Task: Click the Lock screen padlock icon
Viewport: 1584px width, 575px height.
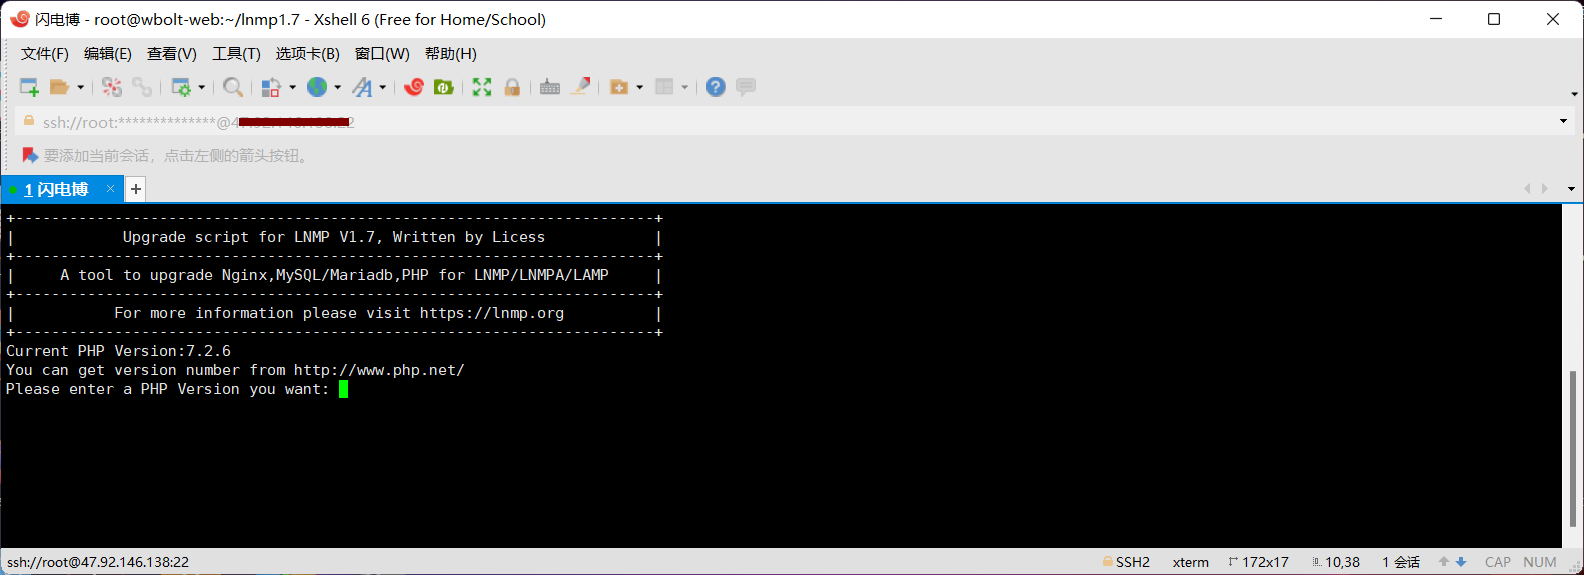Action: 512,87
